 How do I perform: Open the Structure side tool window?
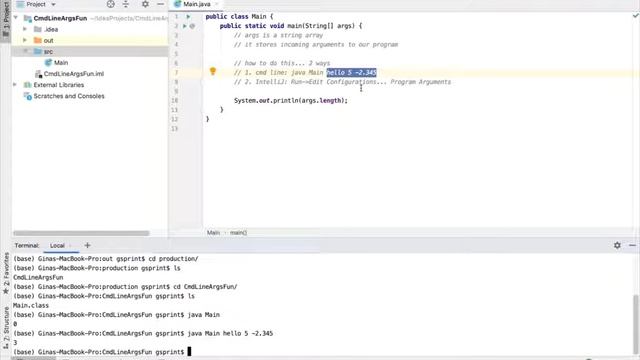pyautogui.click(x=6, y=328)
